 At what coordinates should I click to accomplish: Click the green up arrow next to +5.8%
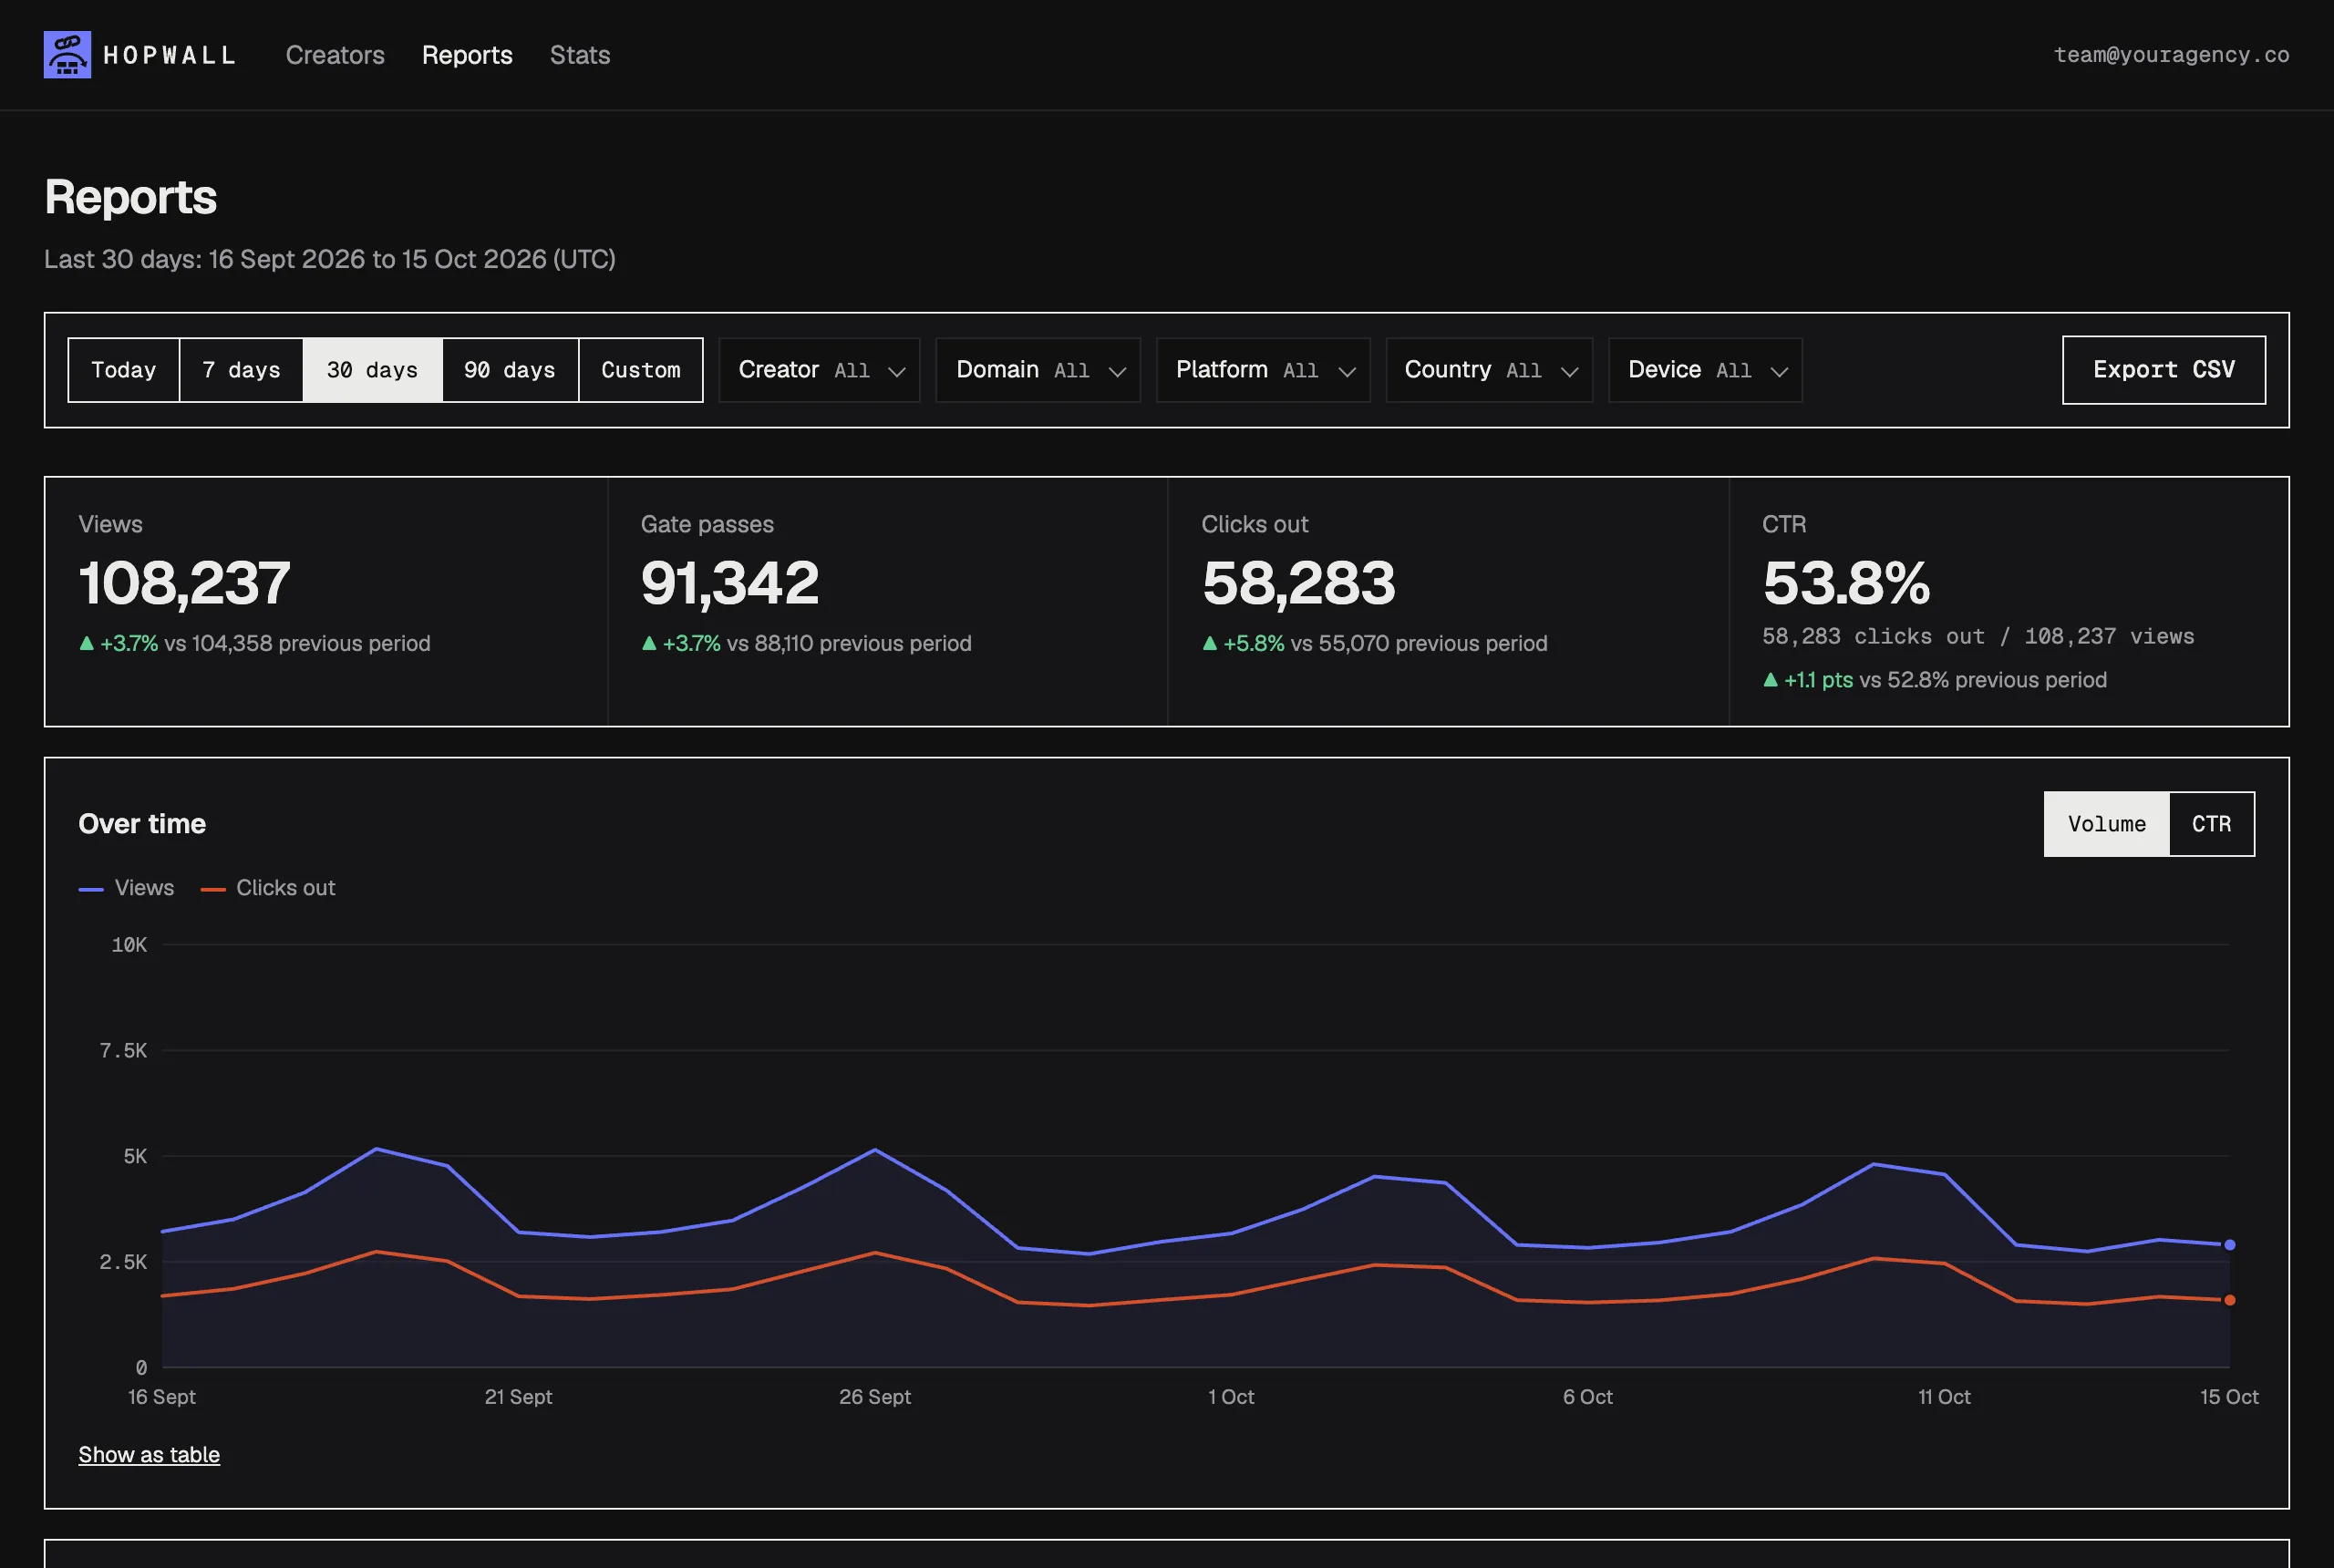coord(1210,643)
